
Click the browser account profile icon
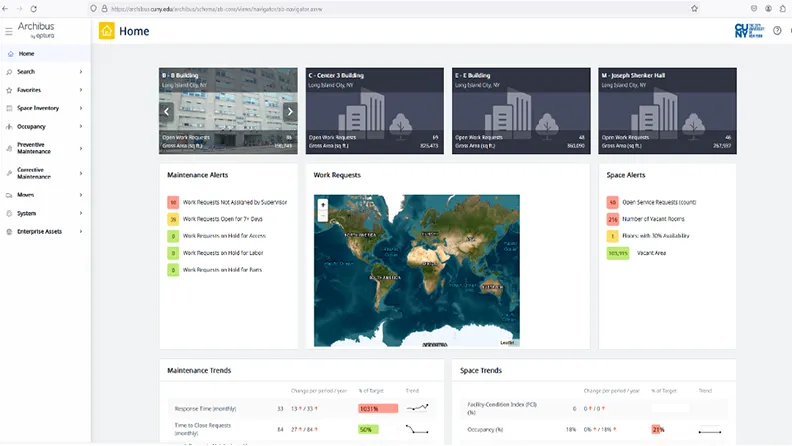[x=768, y=9]
